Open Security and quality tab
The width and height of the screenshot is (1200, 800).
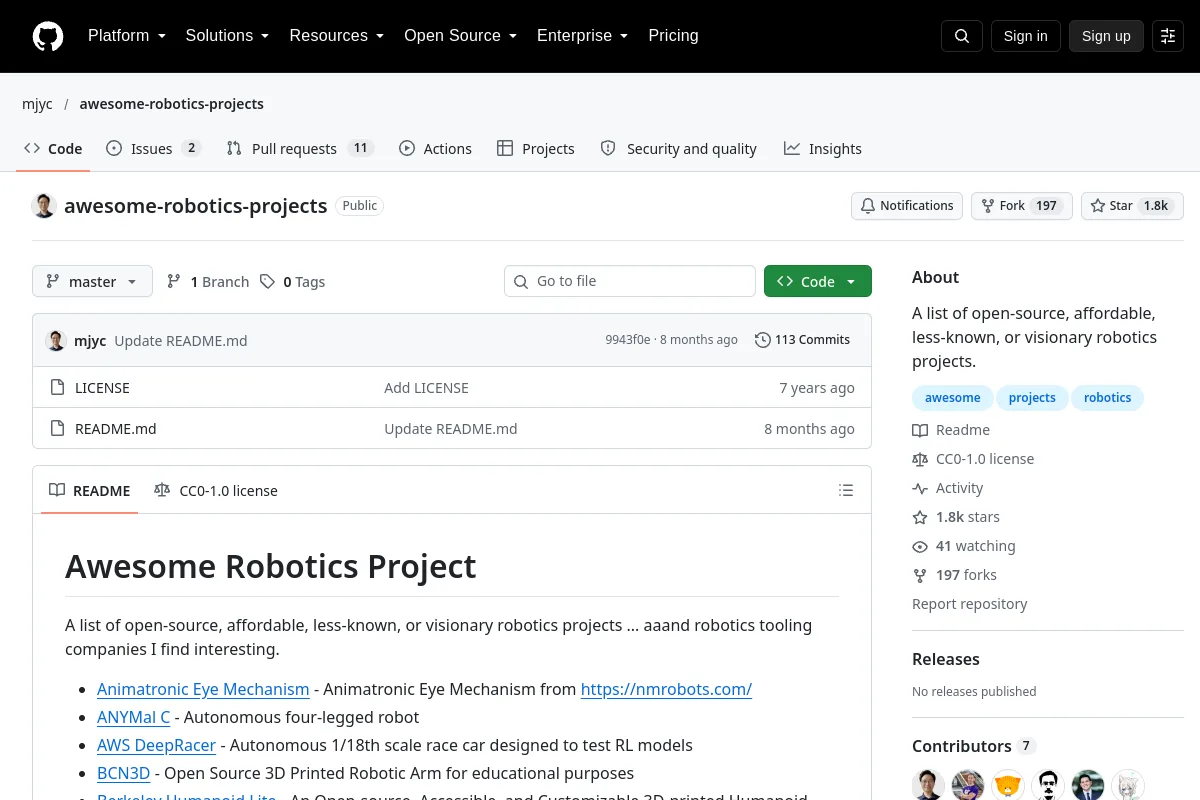pos(678,148)
